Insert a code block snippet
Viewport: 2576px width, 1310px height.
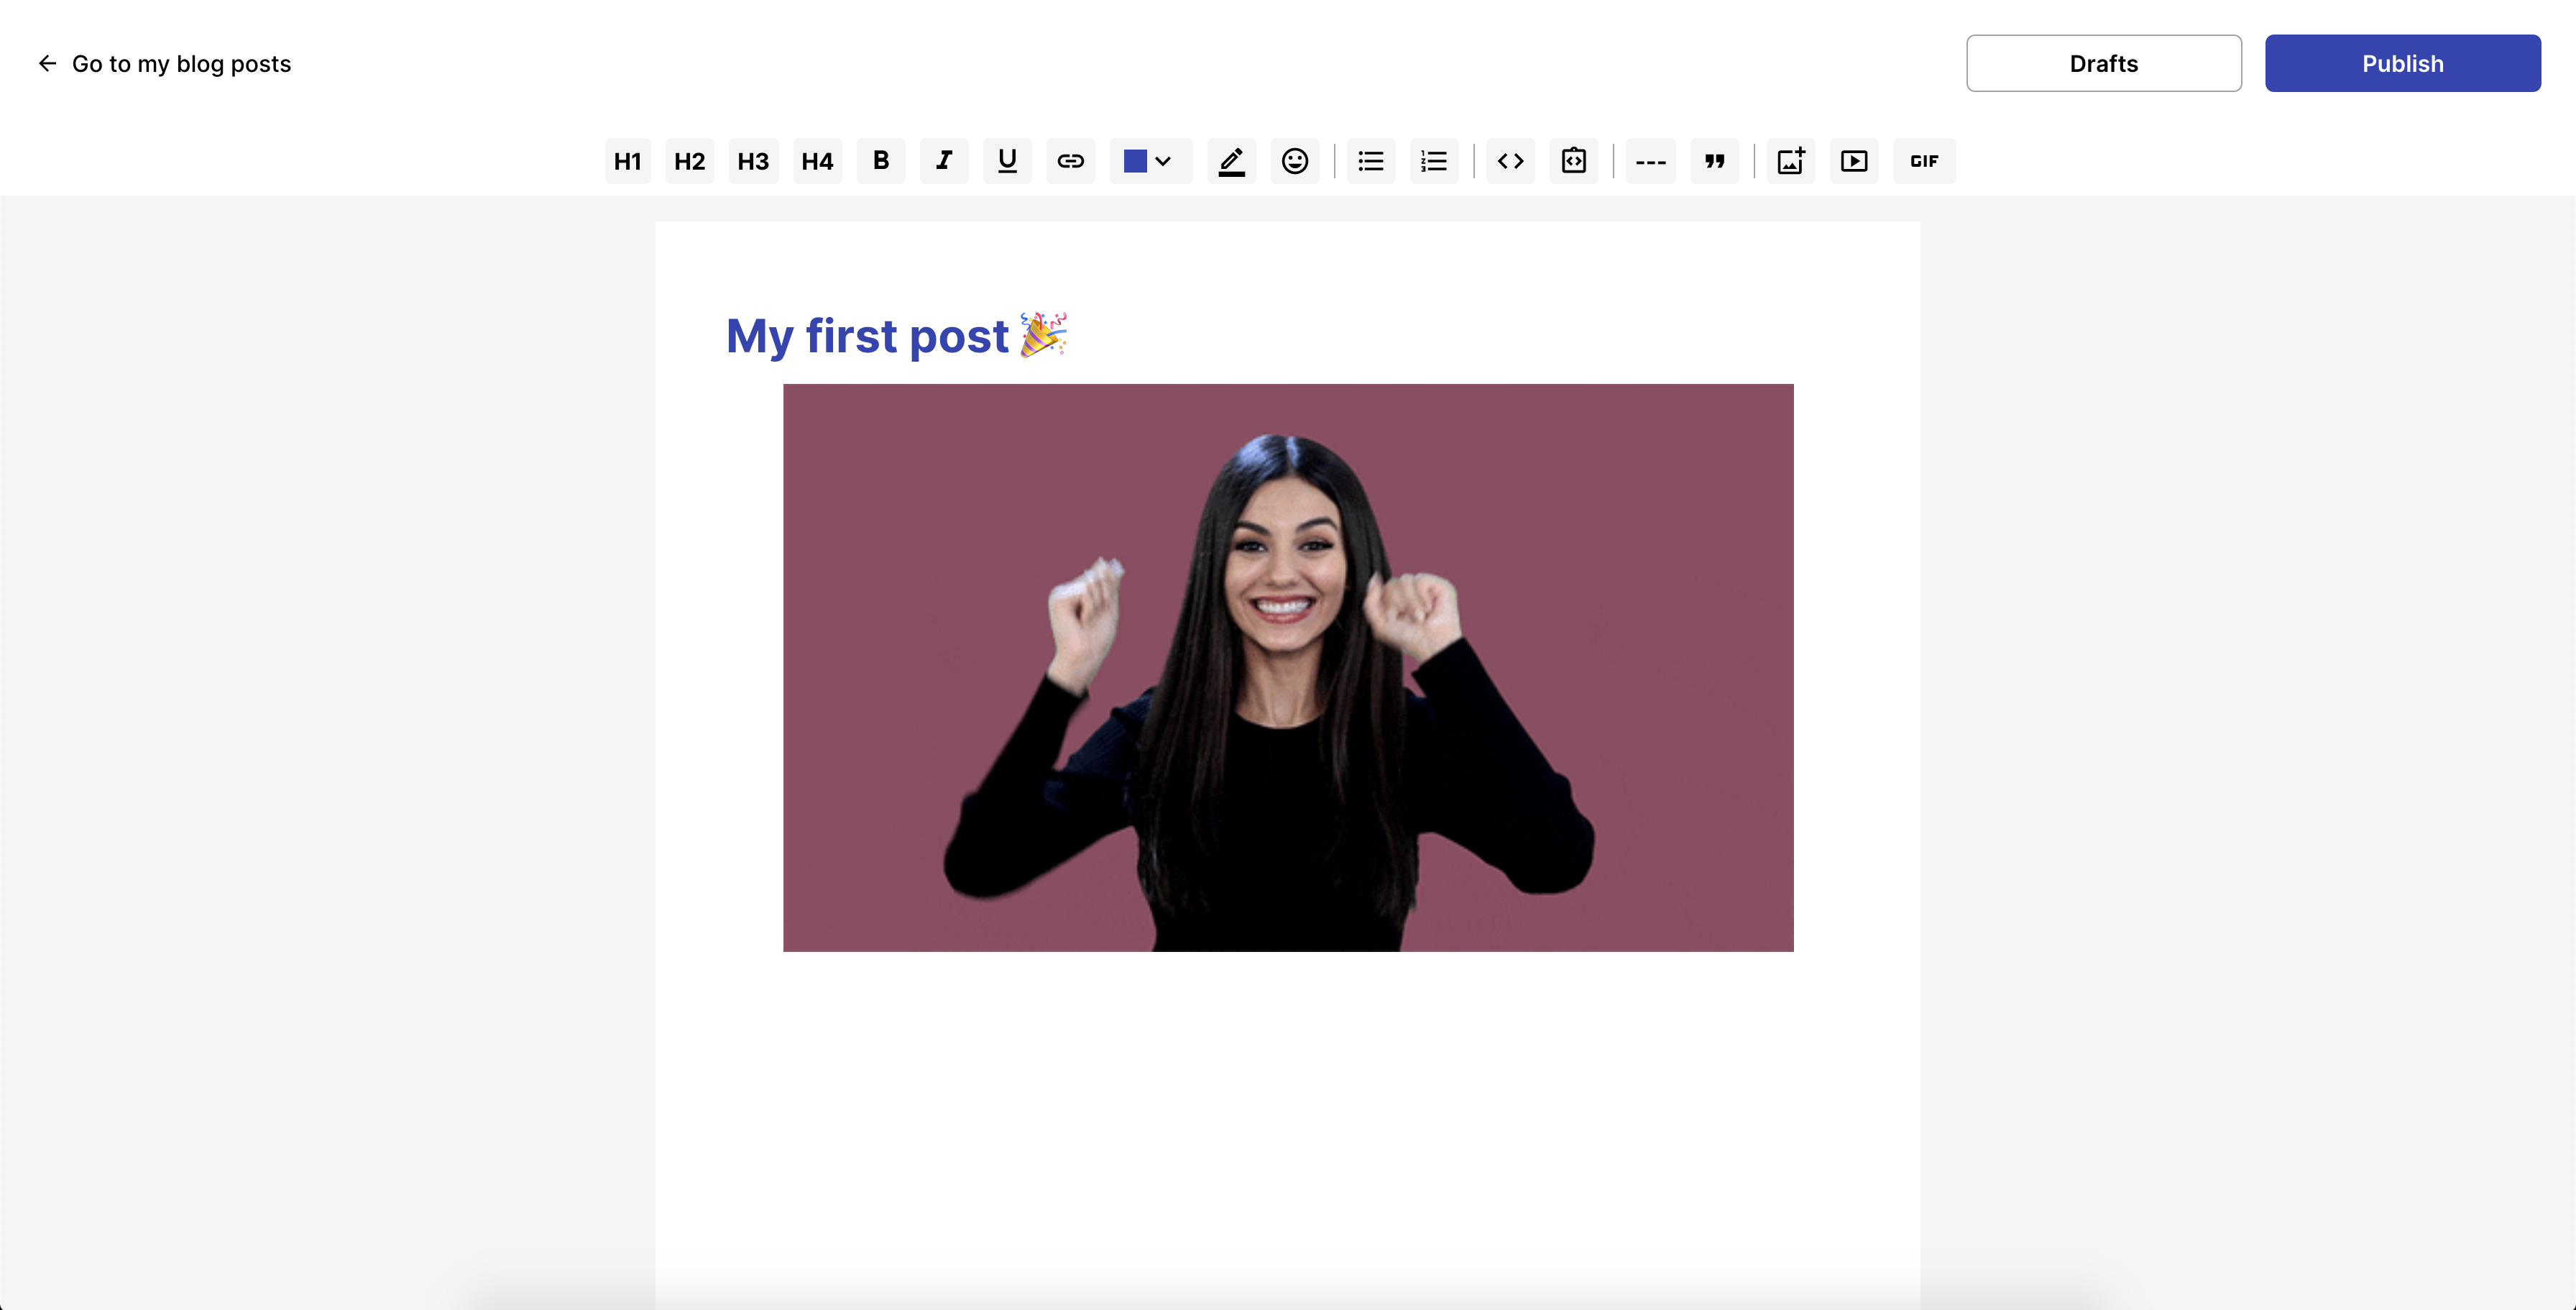(x=1573, y=161)
